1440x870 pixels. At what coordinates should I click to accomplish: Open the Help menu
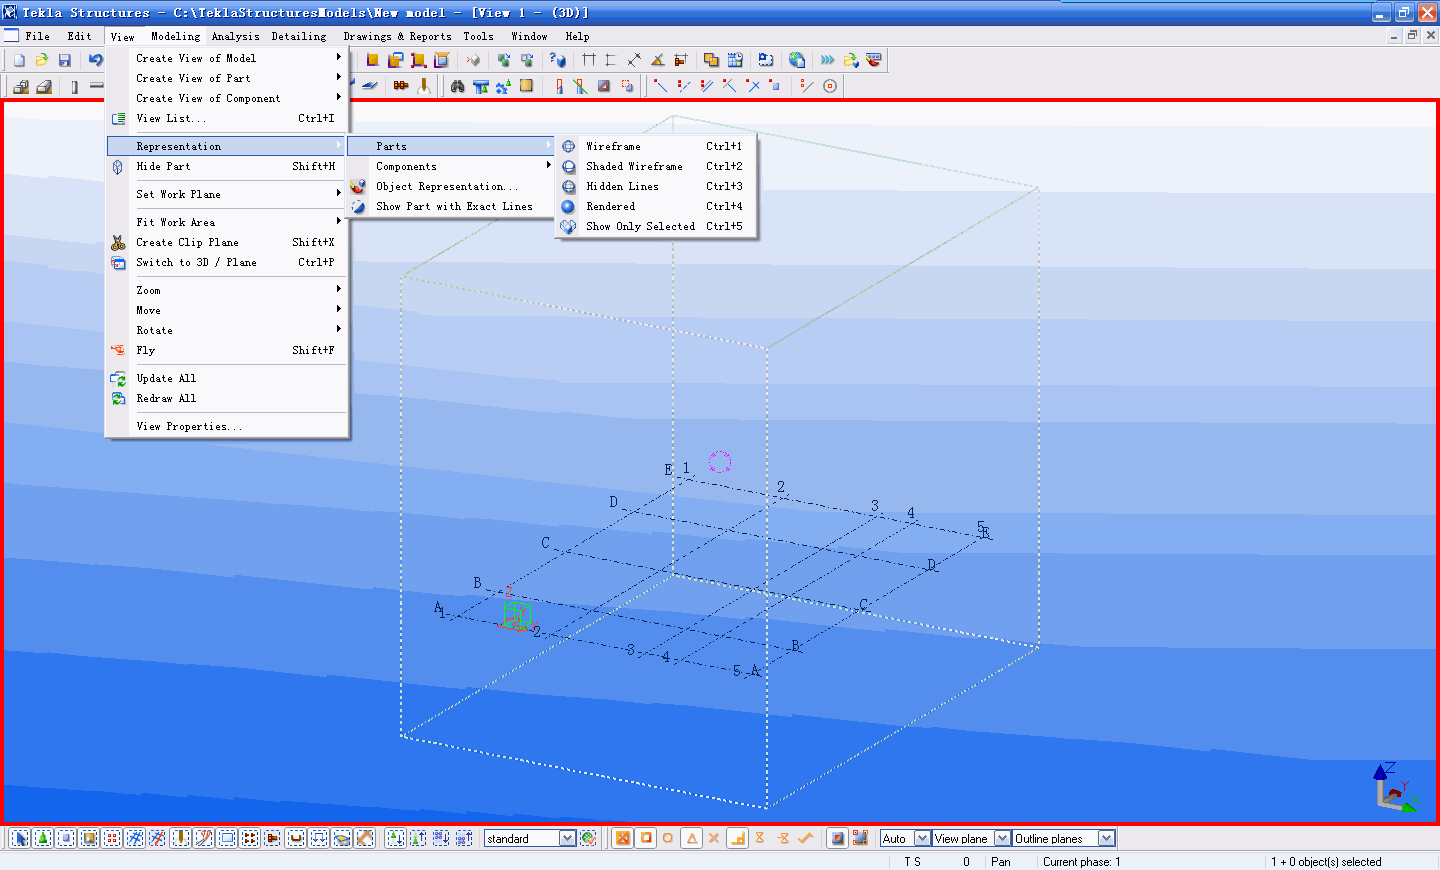click(578, 36)
